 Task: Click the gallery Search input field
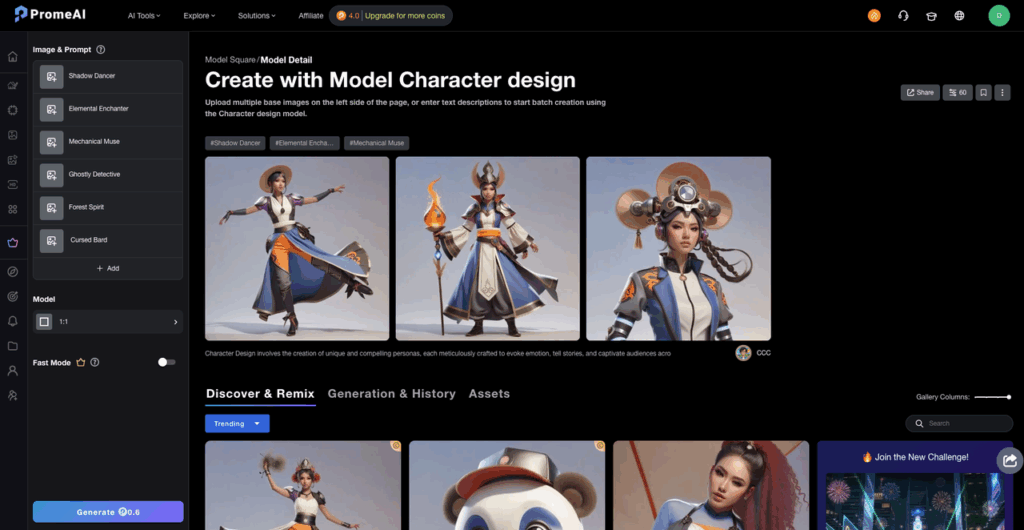tap(959, 424)
